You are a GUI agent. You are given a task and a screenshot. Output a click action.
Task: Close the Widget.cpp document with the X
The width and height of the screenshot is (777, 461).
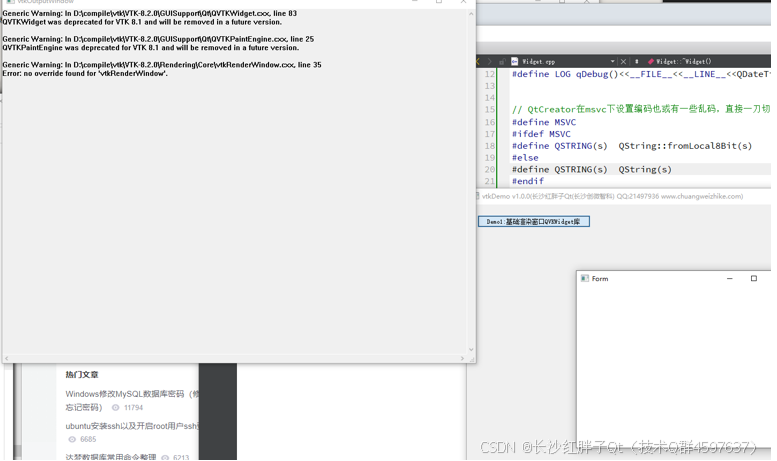pos(623,61)
